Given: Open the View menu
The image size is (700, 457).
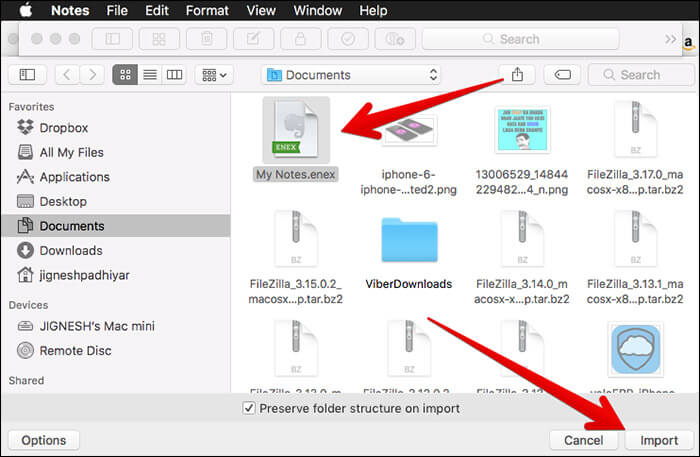Looking at the screenshot, I should pos(261,10).
